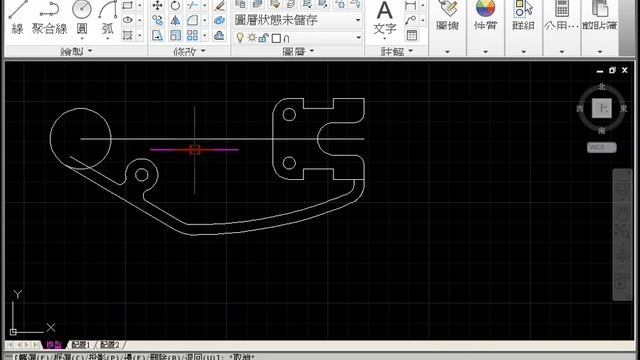The width and height of the screenshot is (640, 360).
Task: Switch to the Model (模型) tab
Action: (53, 345)
